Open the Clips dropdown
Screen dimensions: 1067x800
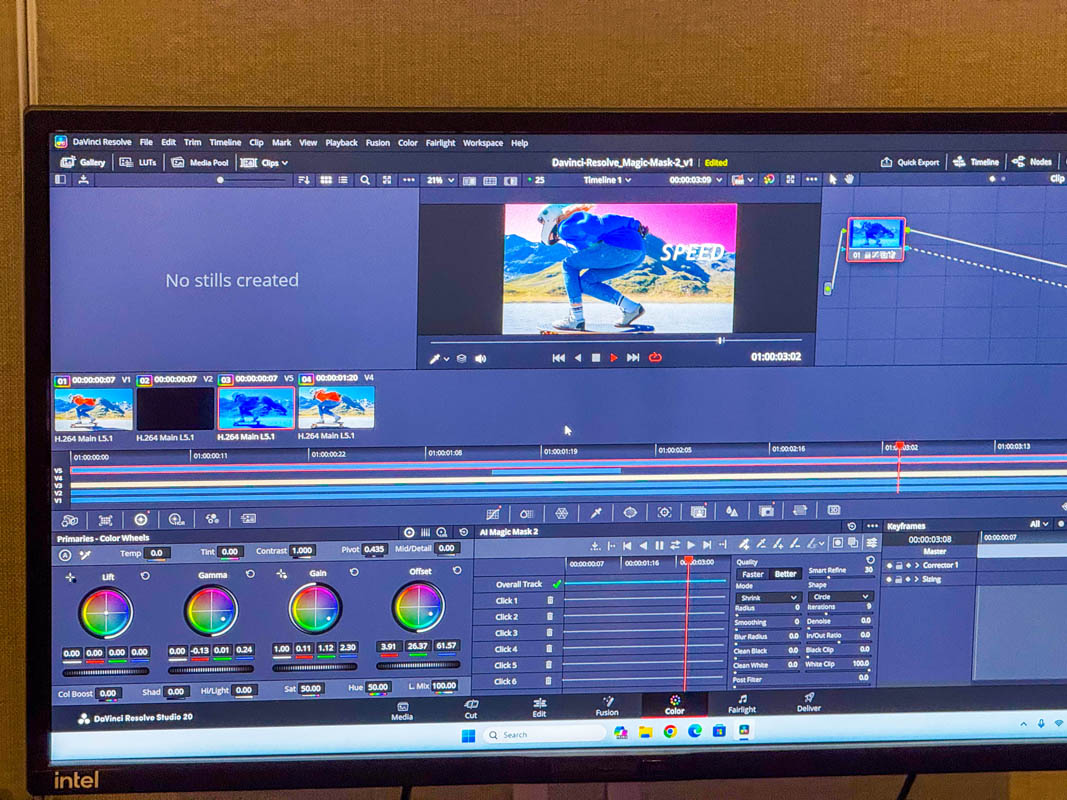tap(265, 163)
